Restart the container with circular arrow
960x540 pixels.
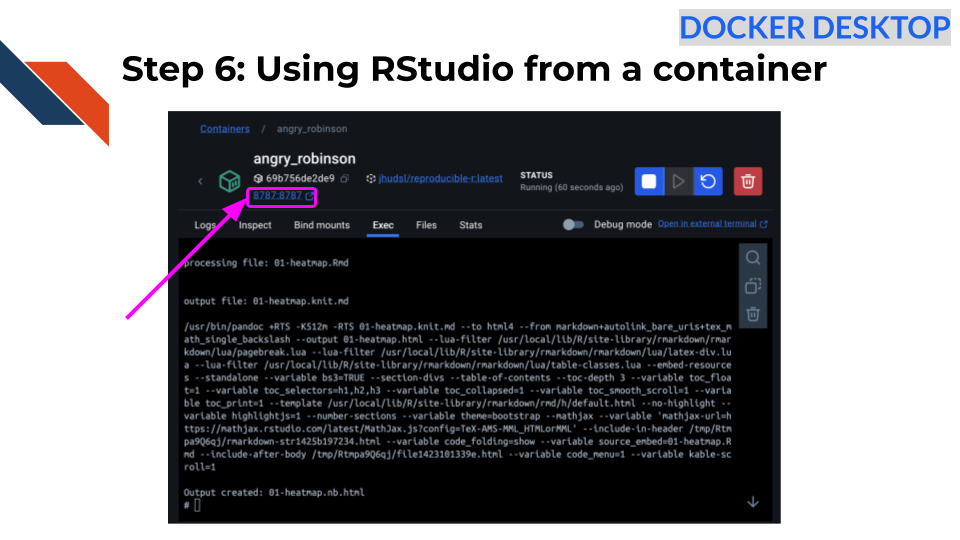[x=708, y=181]
